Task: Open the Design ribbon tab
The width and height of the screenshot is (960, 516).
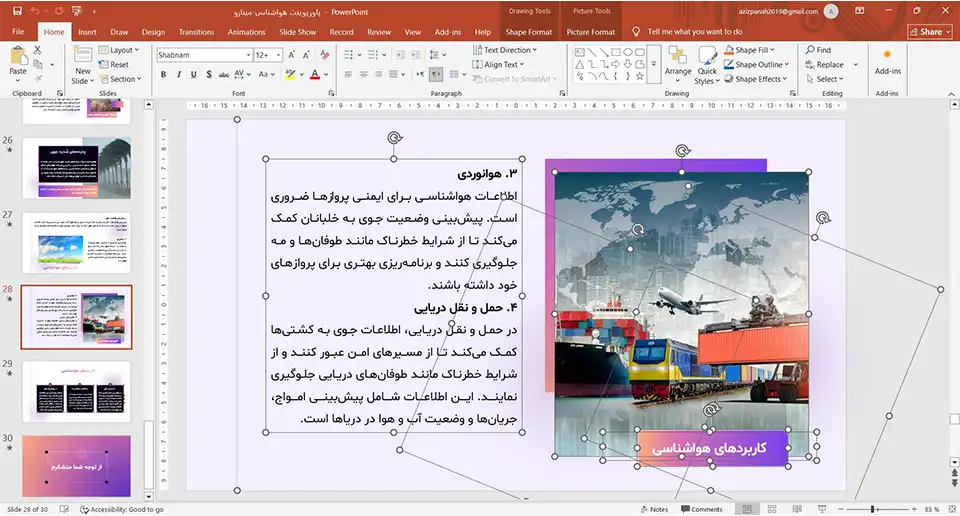Action: [x=153, y=32]
